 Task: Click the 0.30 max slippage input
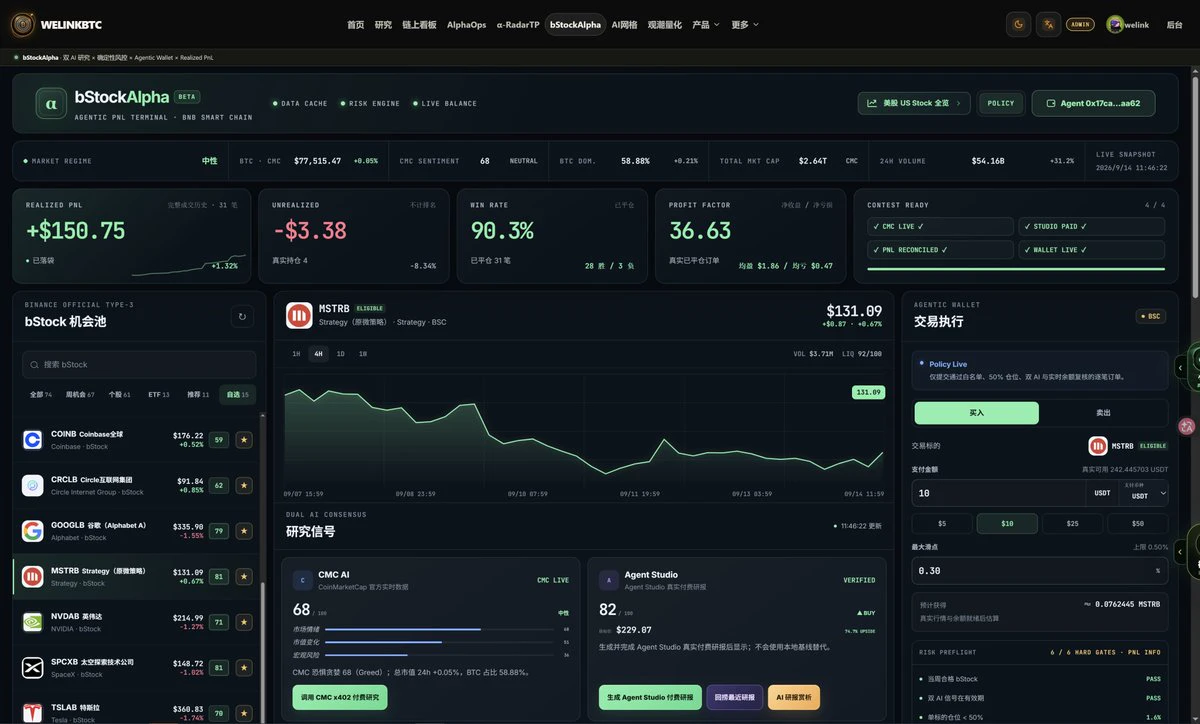(x=1040, y=570)
